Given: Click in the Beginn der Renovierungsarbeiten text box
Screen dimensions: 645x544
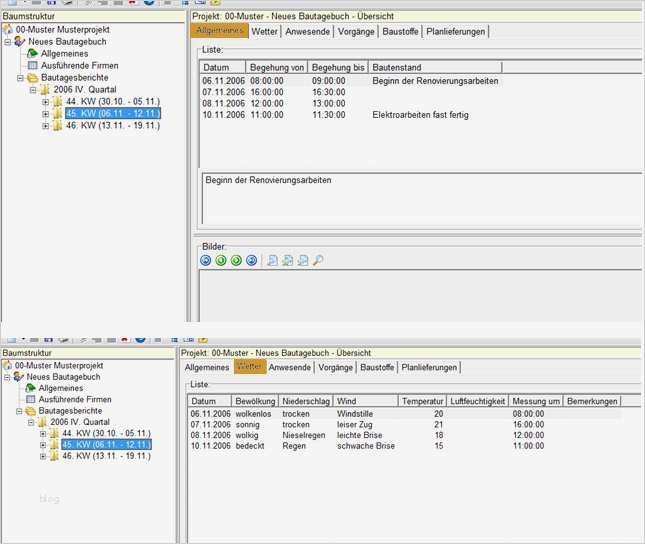Looking at the screenshot, I should pos(422,199).
